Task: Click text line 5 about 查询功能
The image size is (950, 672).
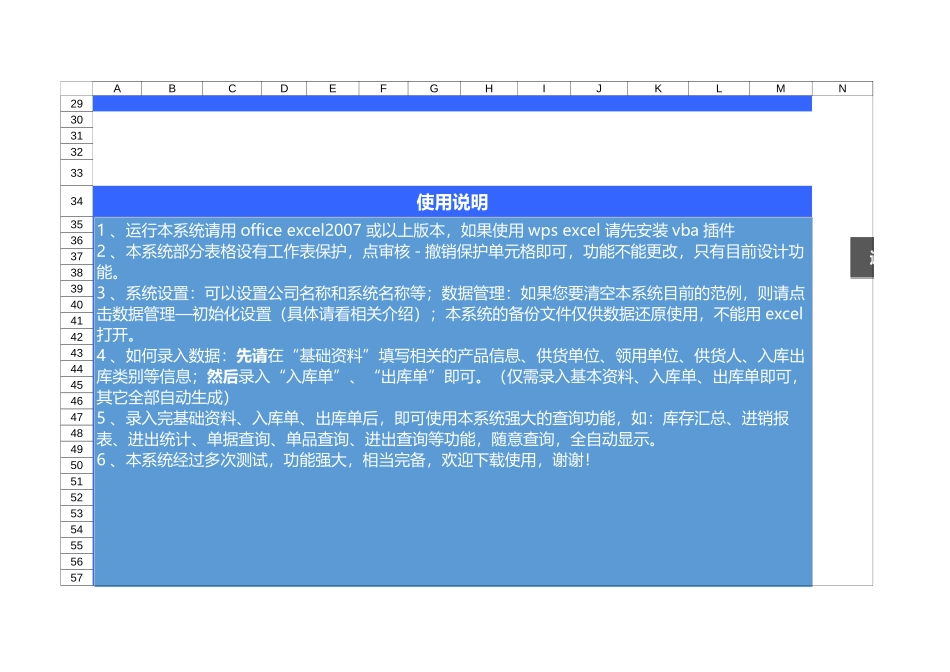Action: pyautogui.click(x=443, y=428)
